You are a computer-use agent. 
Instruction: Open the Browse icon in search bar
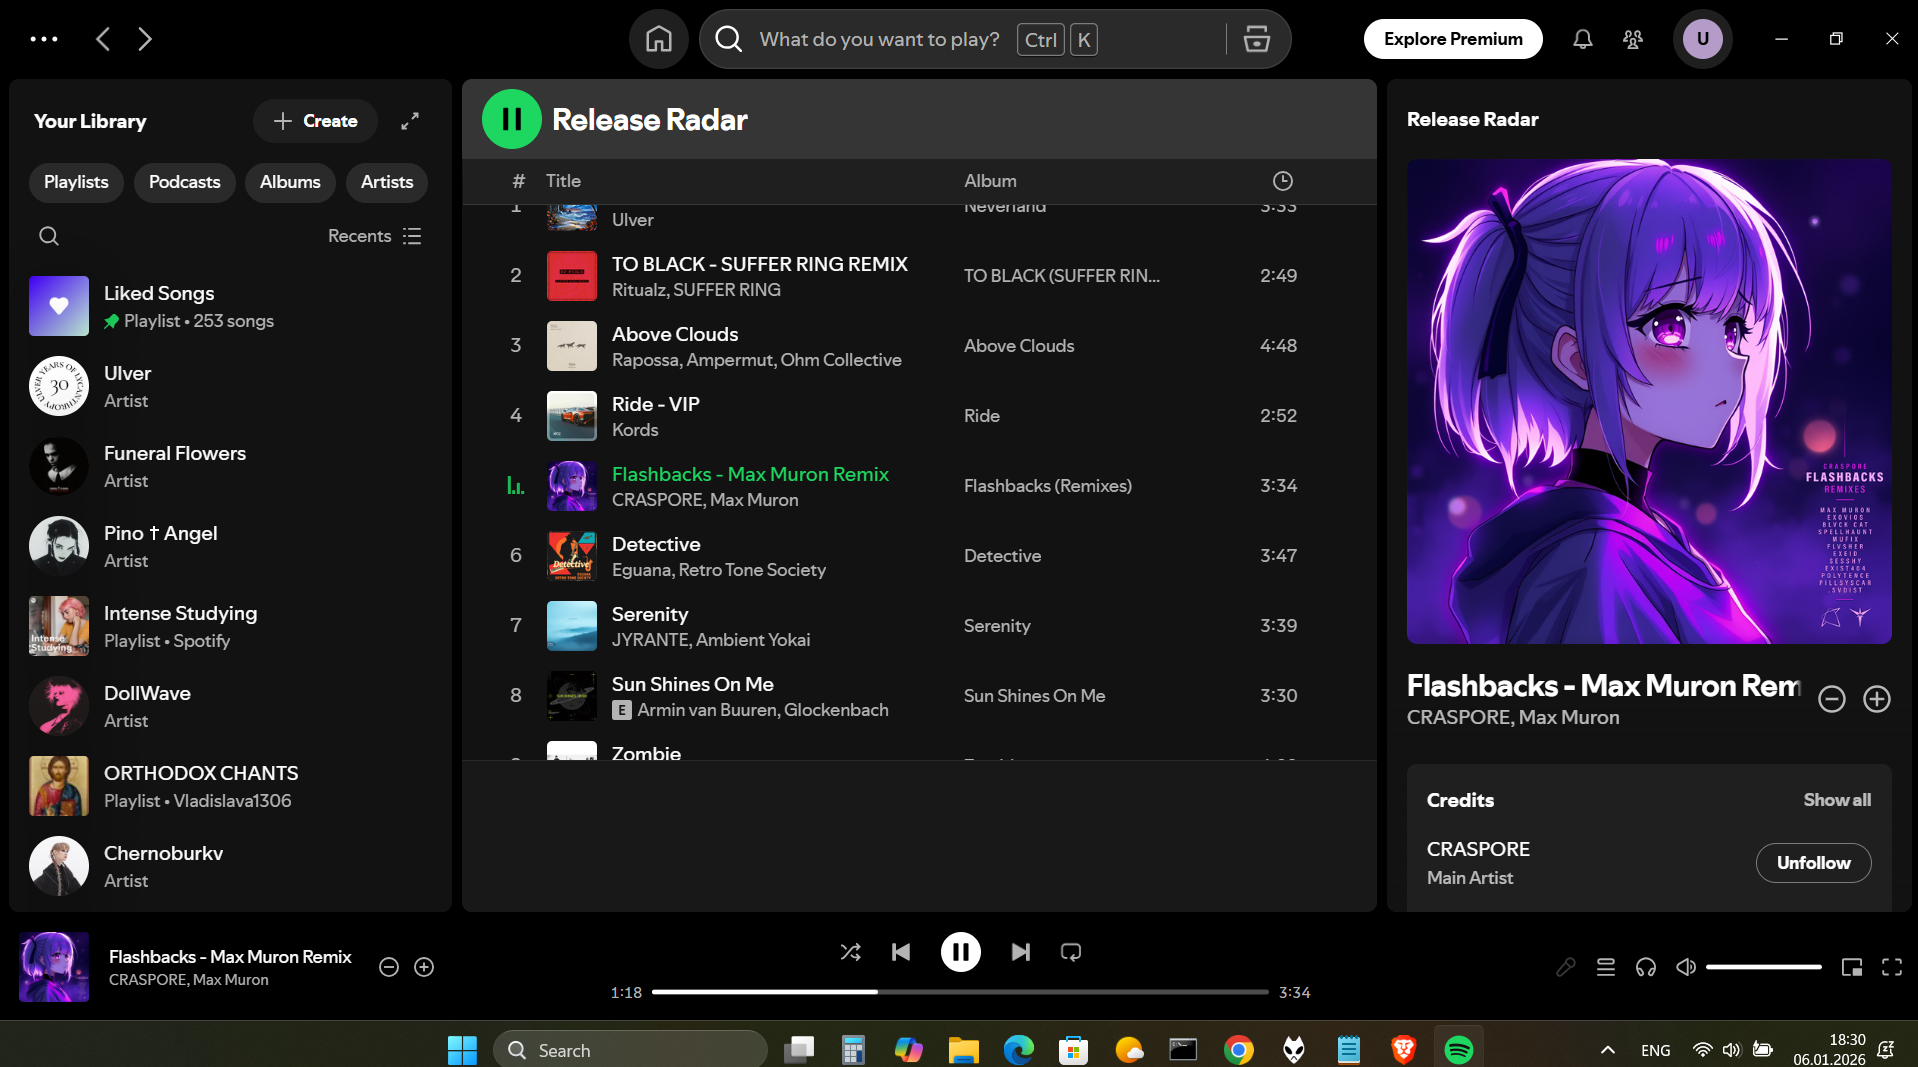coord(1257,39)
